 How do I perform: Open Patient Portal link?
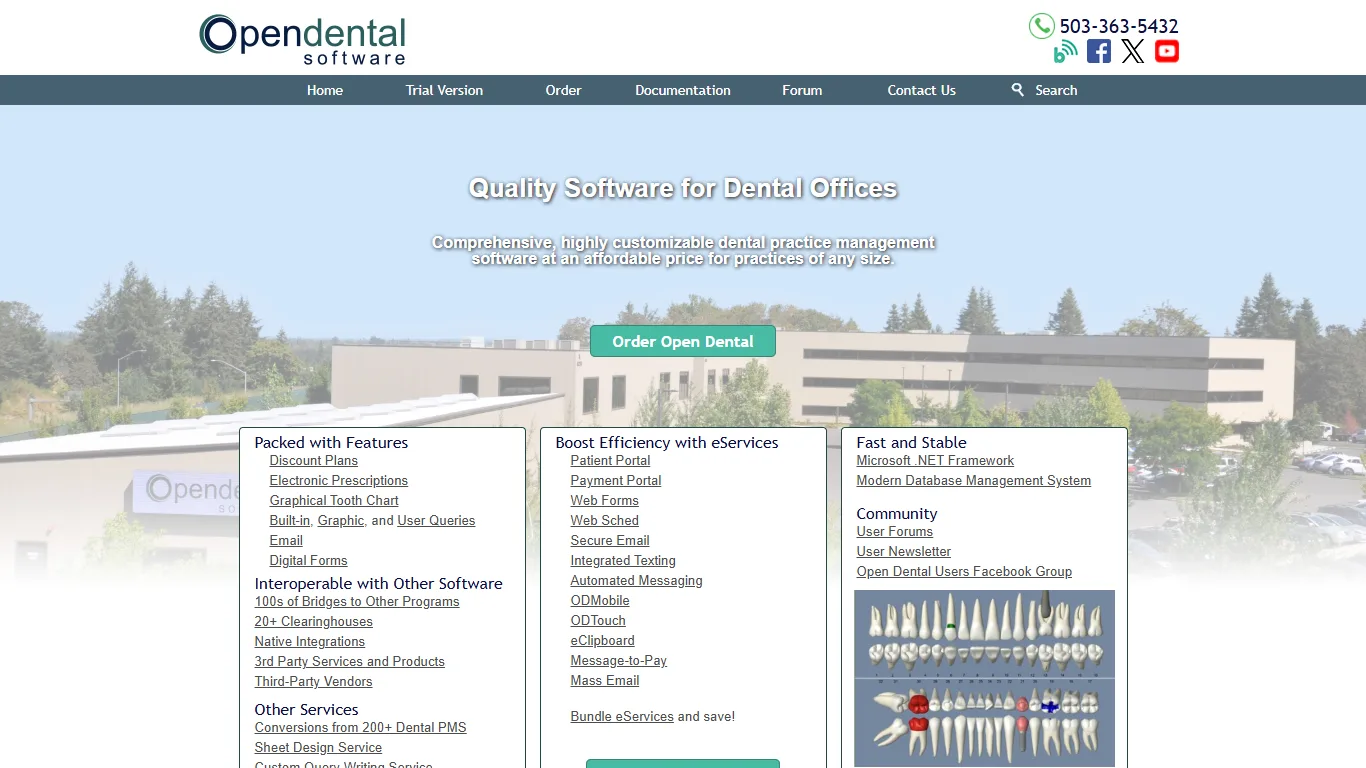tap(610, 461)
